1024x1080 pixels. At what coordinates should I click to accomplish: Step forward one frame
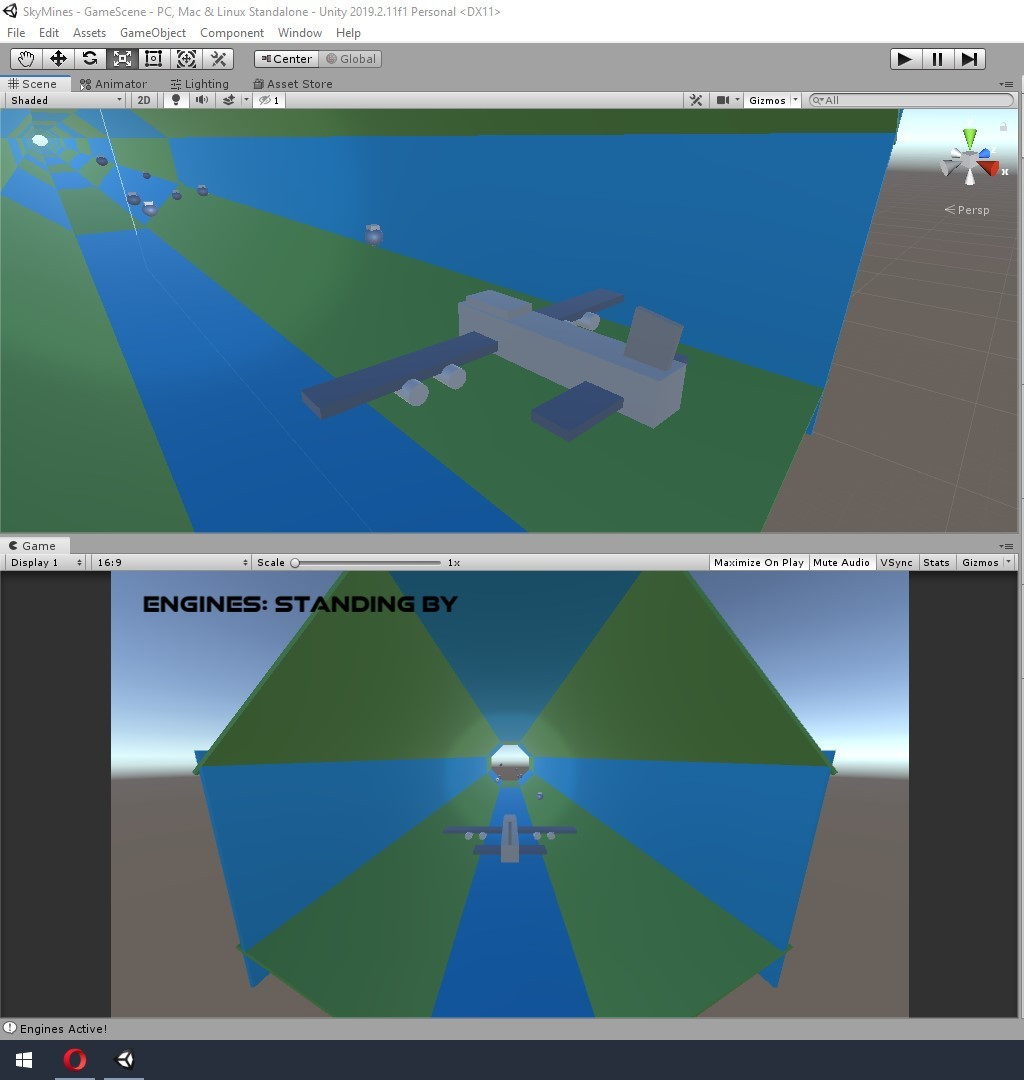point(970,59)
